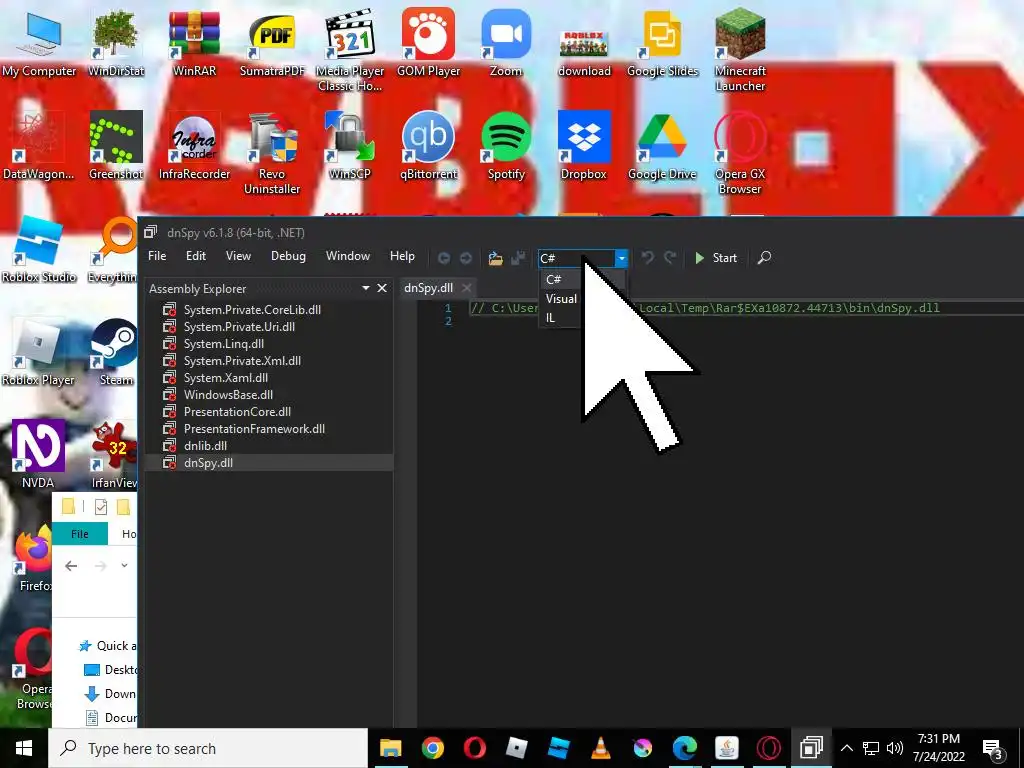
Task: Select System.Linq.dll assembly
Action: [224, 344]
